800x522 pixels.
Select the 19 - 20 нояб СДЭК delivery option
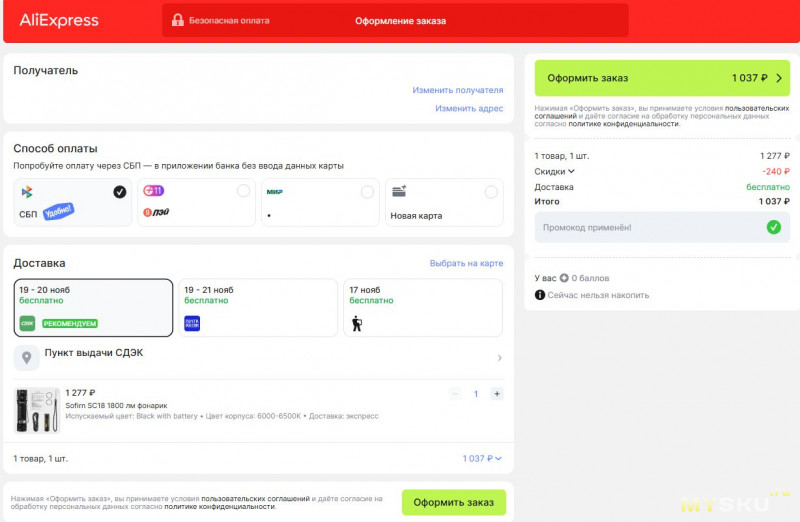click(93, 307)
